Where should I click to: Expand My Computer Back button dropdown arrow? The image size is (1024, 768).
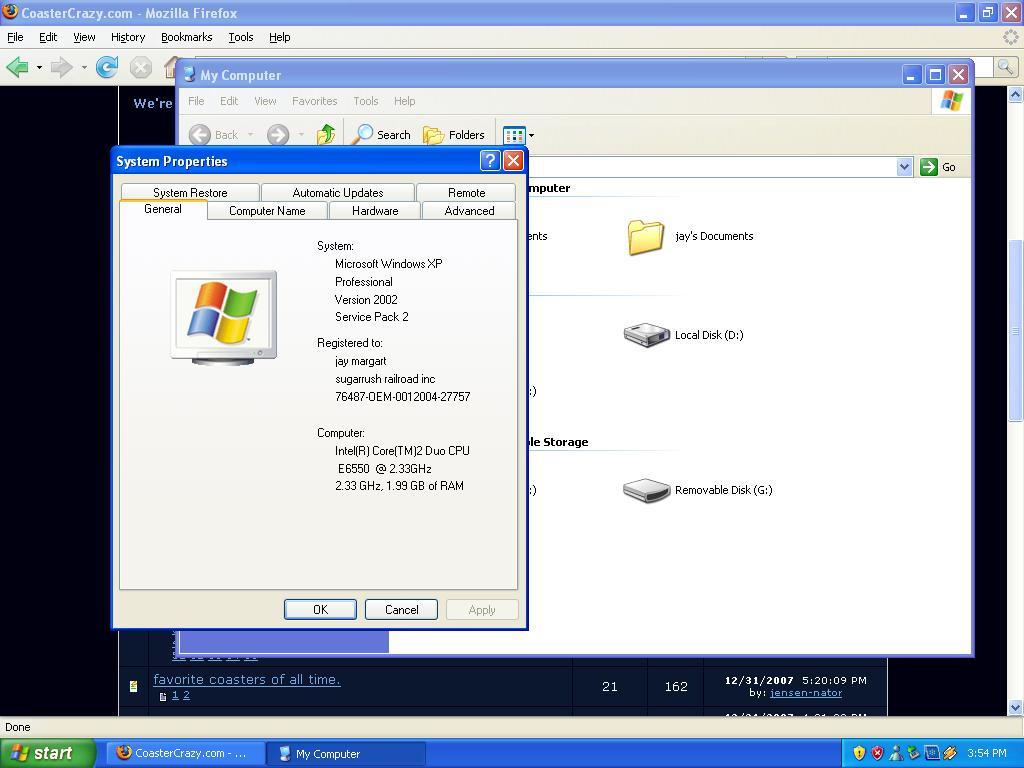(x=250, y=135)
